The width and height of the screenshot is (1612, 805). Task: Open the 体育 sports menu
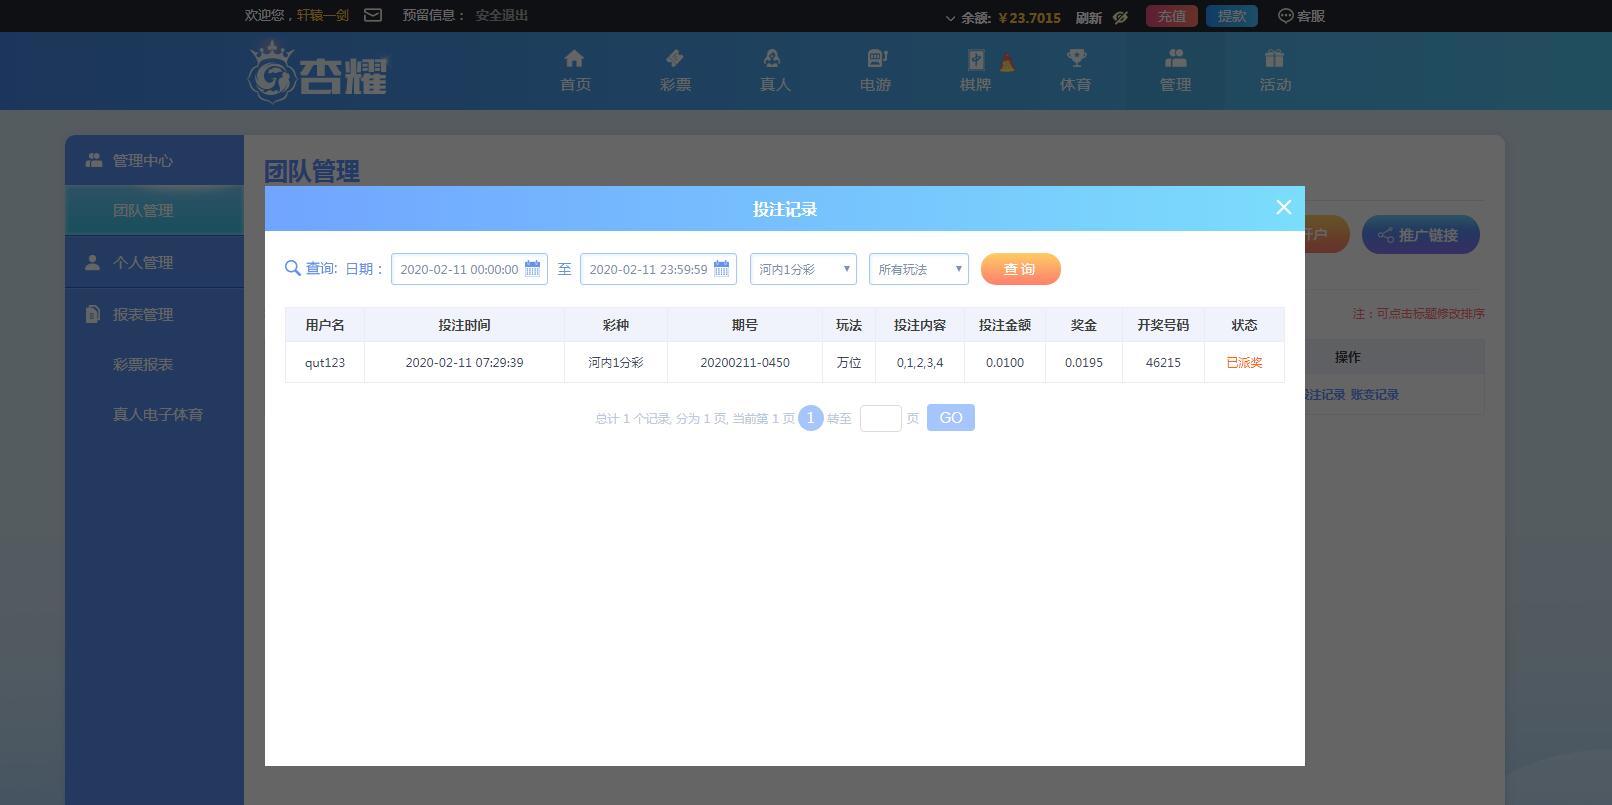pyautogui.click(x=1075, y=71)
